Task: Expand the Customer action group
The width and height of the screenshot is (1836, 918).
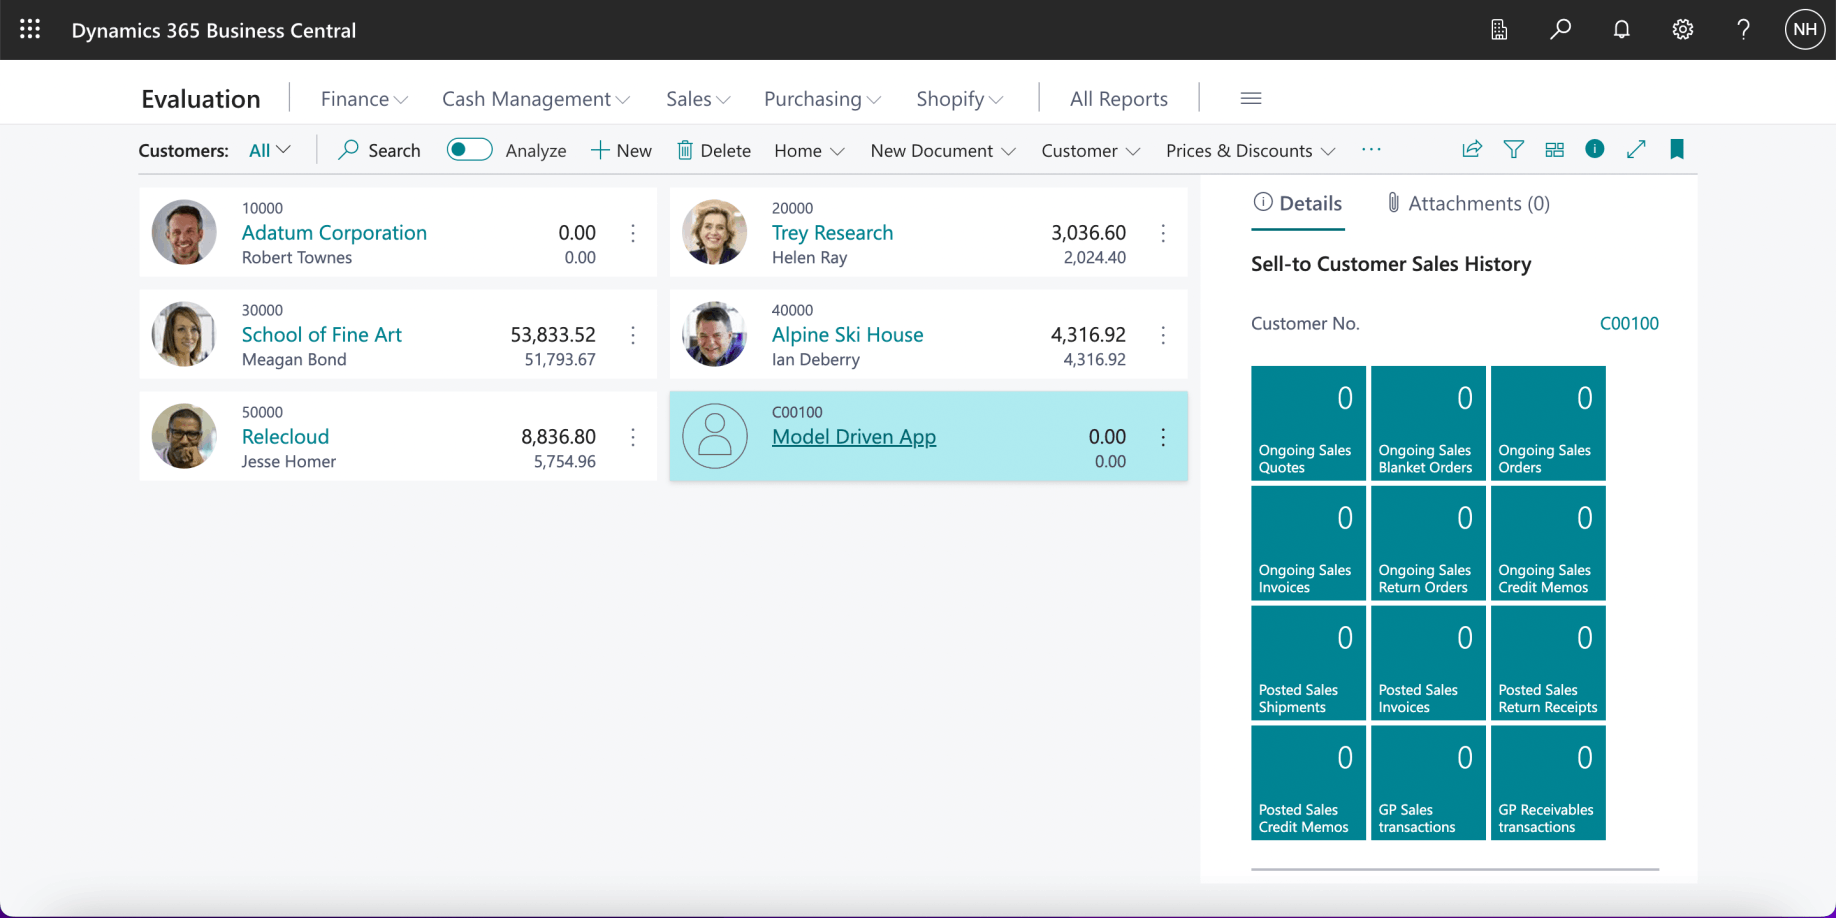Action: pos(1090,151)
